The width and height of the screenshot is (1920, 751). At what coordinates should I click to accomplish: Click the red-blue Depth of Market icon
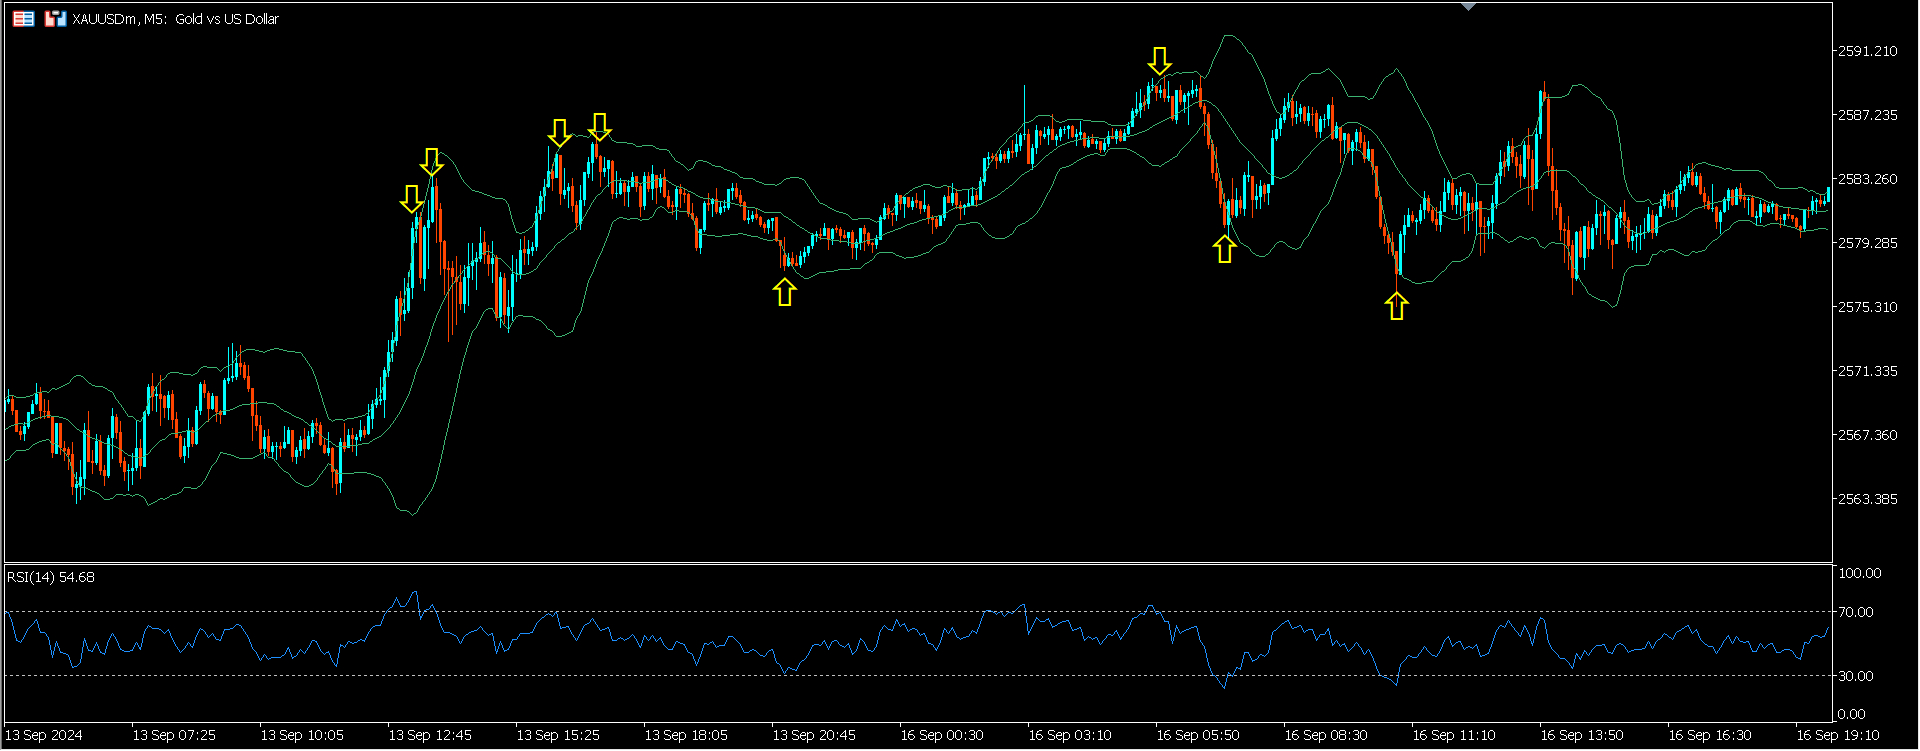click(23, 19)
